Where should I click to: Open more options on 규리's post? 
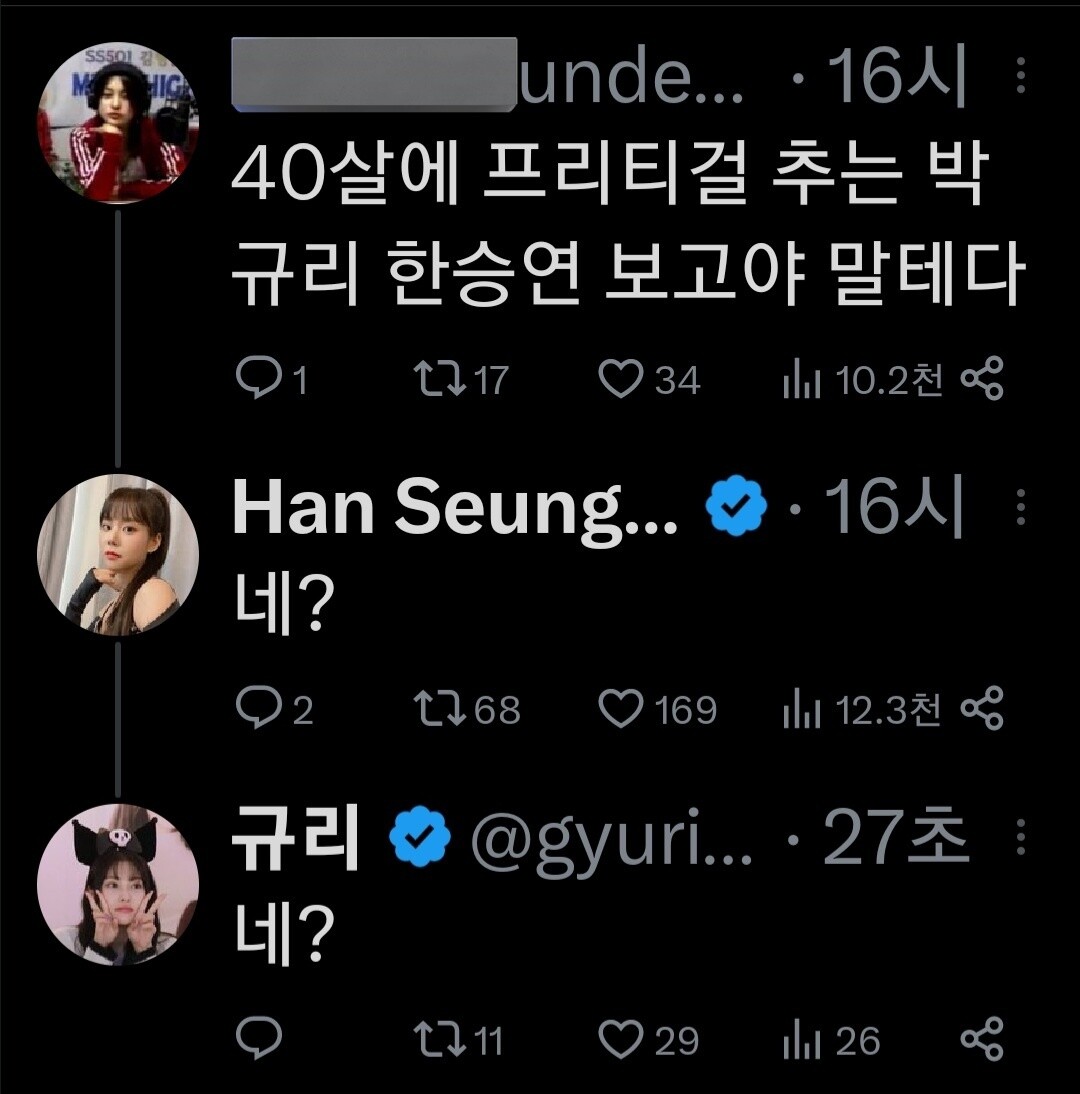pyautogui.click(x=1020, y=838)
